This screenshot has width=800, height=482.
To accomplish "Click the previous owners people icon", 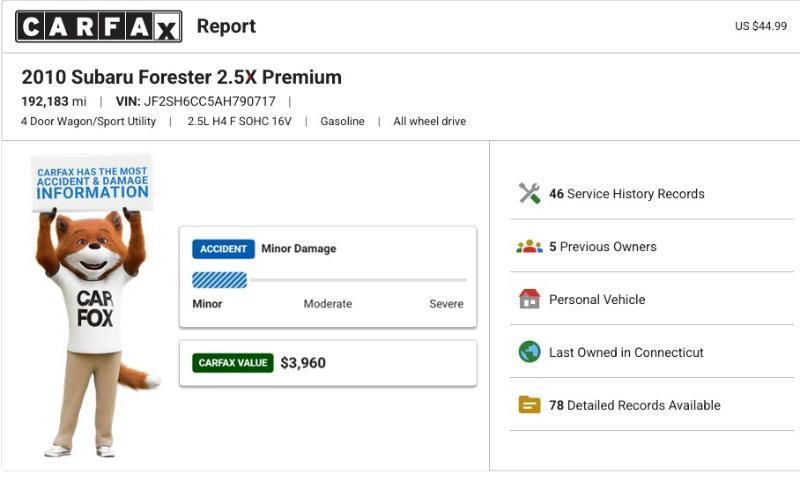I will [x=530, y=246].
